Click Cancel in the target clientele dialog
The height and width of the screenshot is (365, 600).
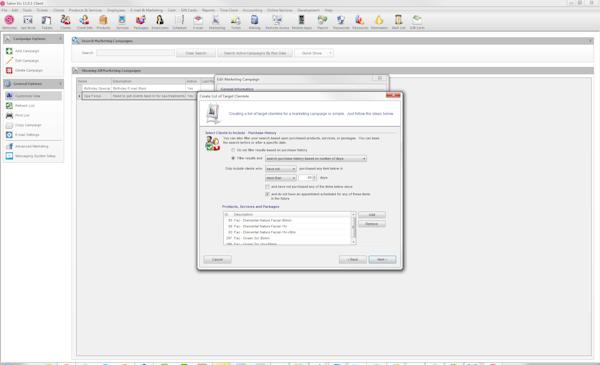217,259
